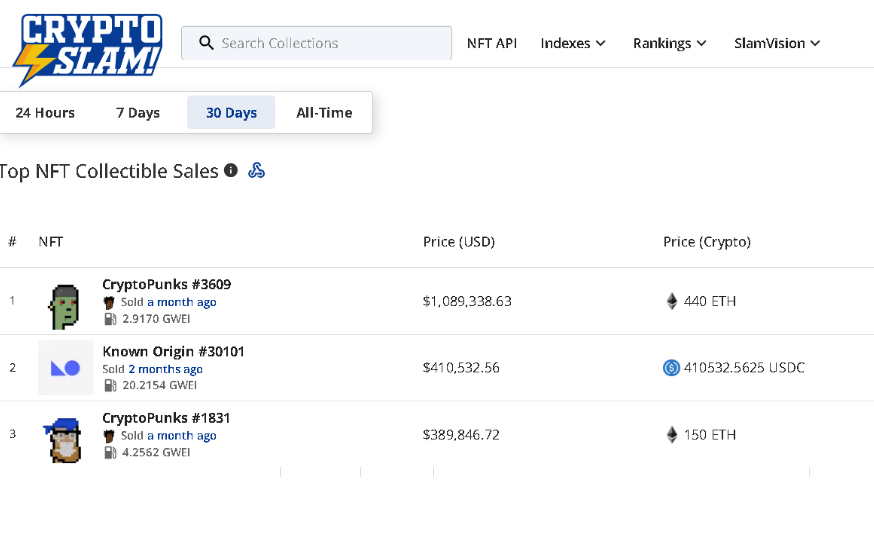Click the USDC coin icon in row 2
The width and height of the screenshot is (874, 533).
671,368
